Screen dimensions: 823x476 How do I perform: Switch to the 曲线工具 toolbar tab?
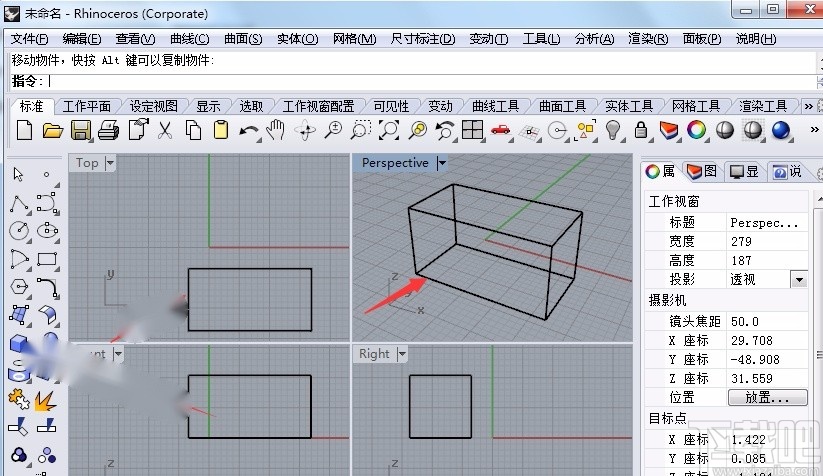pyautogui.click(x=495, y=107)
